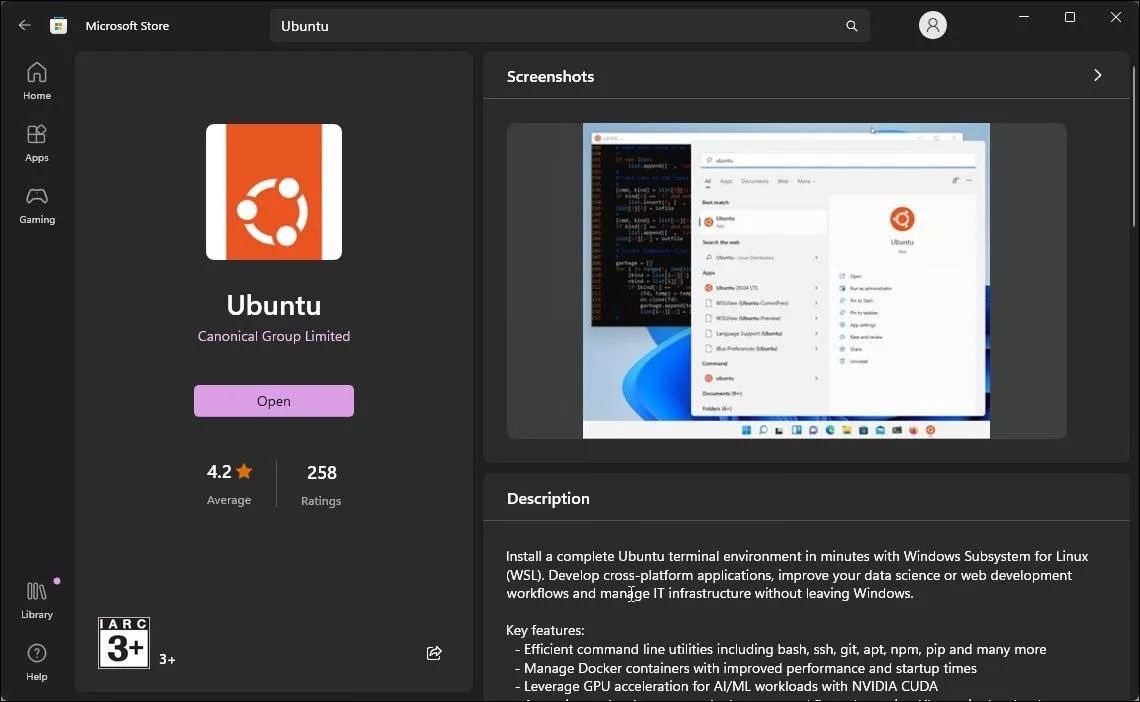The image size is (1140, 702).
Task: Click the Description section heading
Action: tap(548, 498)
